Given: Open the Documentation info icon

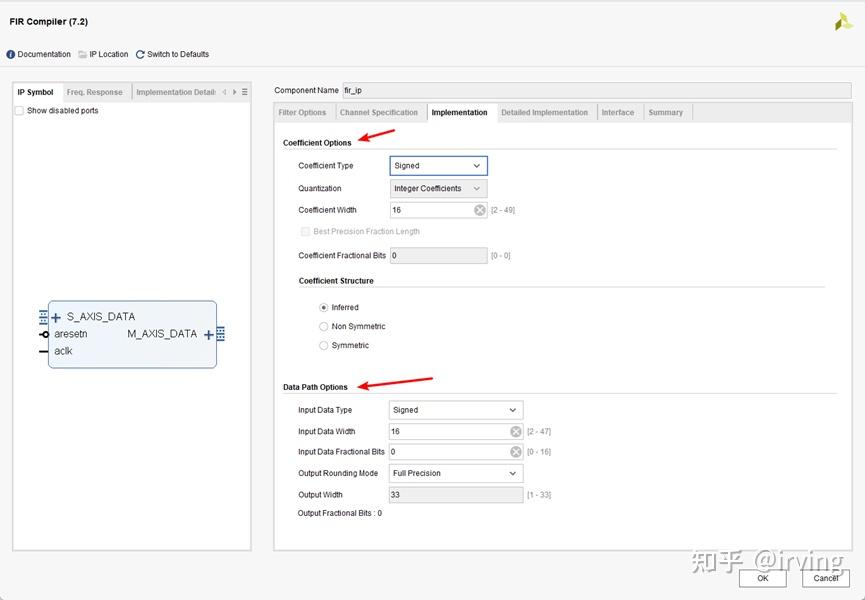Looking at the screenshot, I should pos(10,54).
